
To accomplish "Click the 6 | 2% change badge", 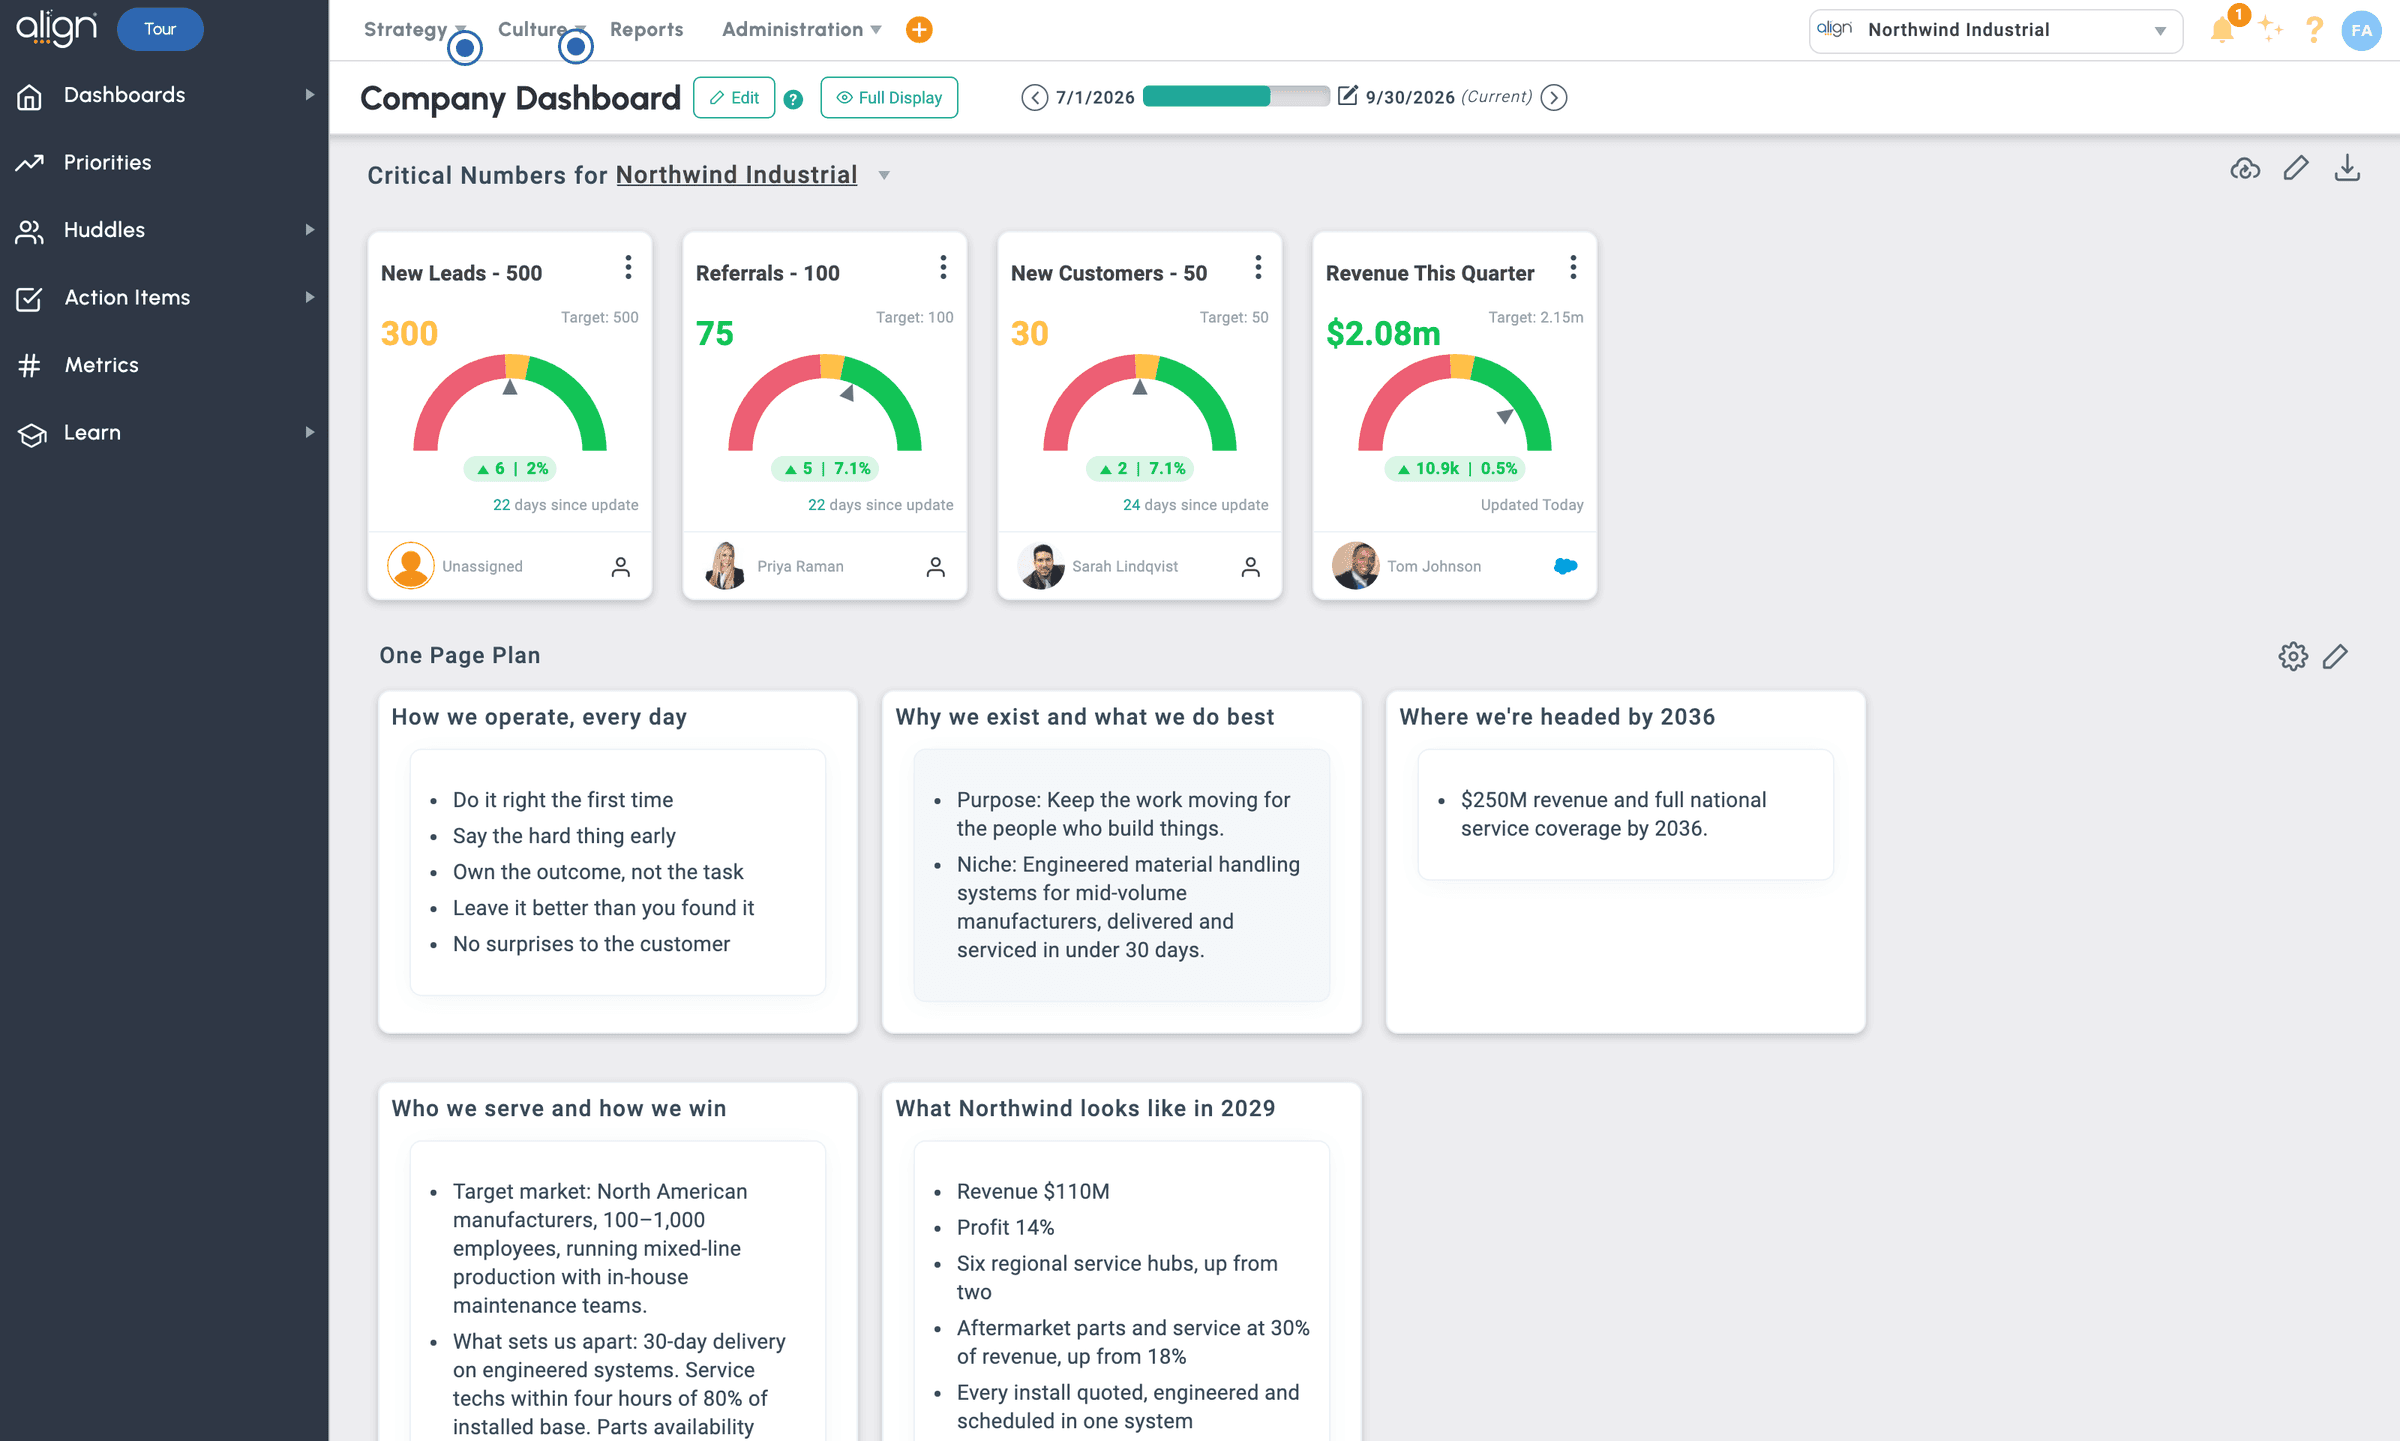I will click(x=510, y=468).
